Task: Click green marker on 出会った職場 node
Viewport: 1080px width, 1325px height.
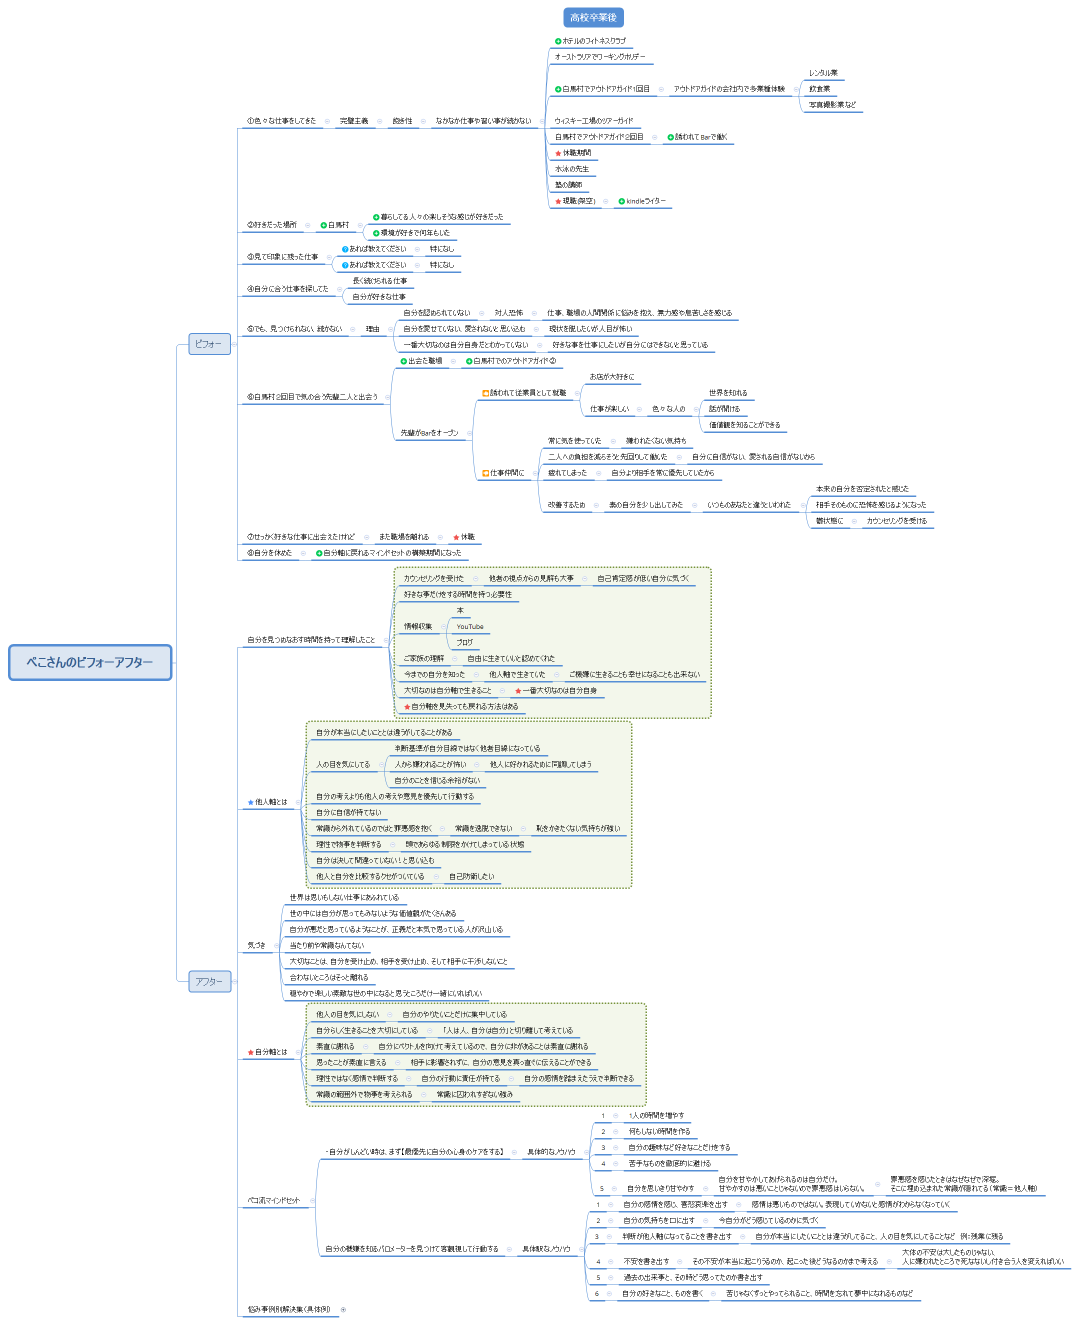Action: pos(404,361)
